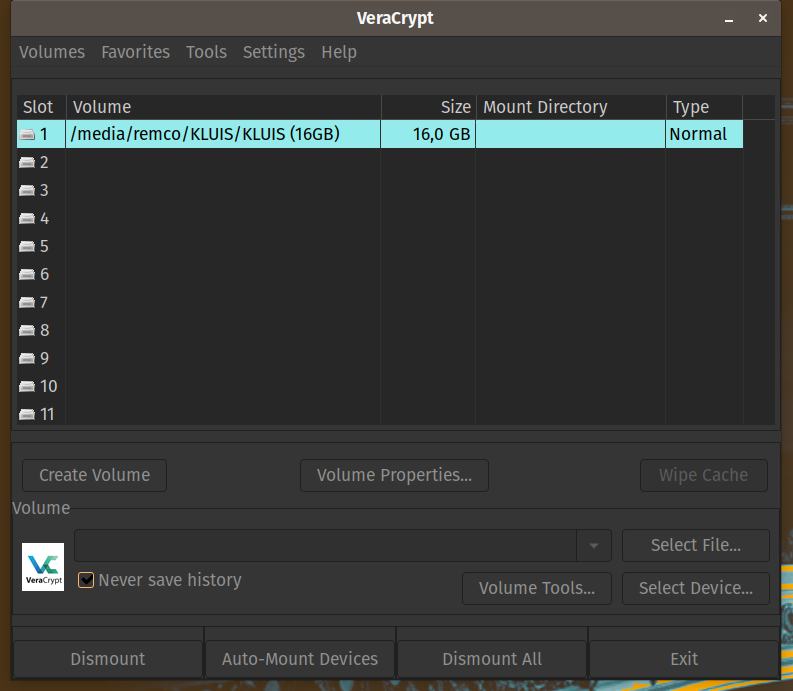Click the drive icon for slot 1
Screen dimensions: 793x691
coord(27,134)
